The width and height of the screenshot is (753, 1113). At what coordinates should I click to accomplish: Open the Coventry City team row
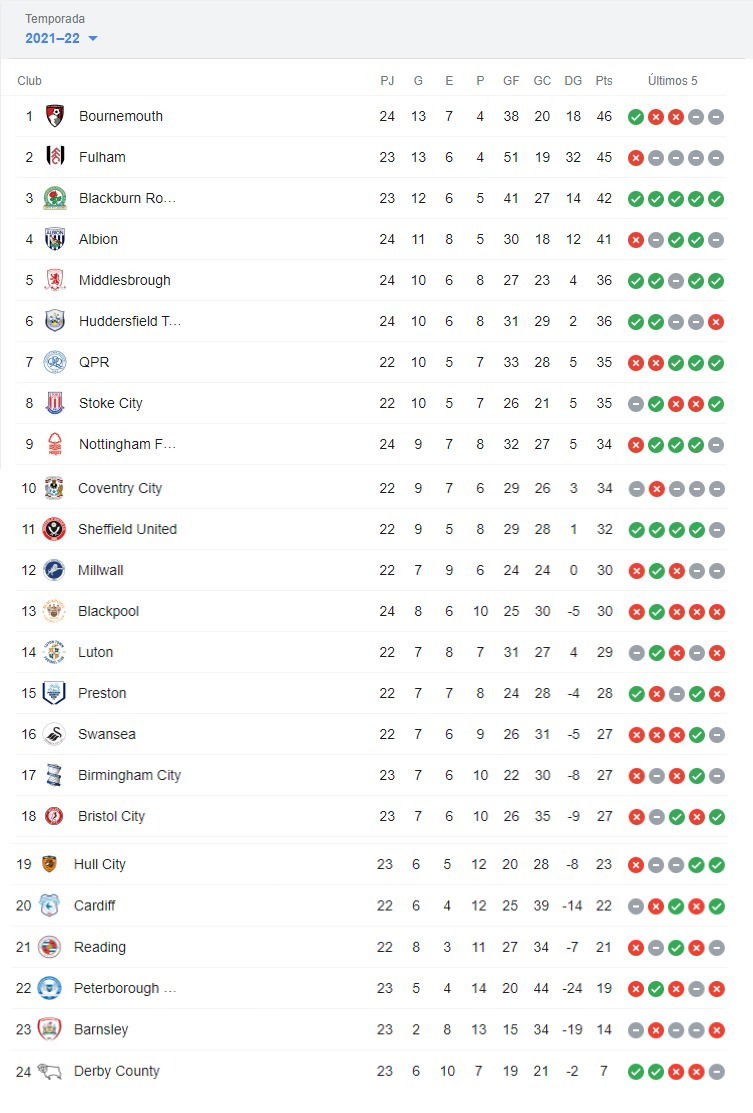click(370, 488)
